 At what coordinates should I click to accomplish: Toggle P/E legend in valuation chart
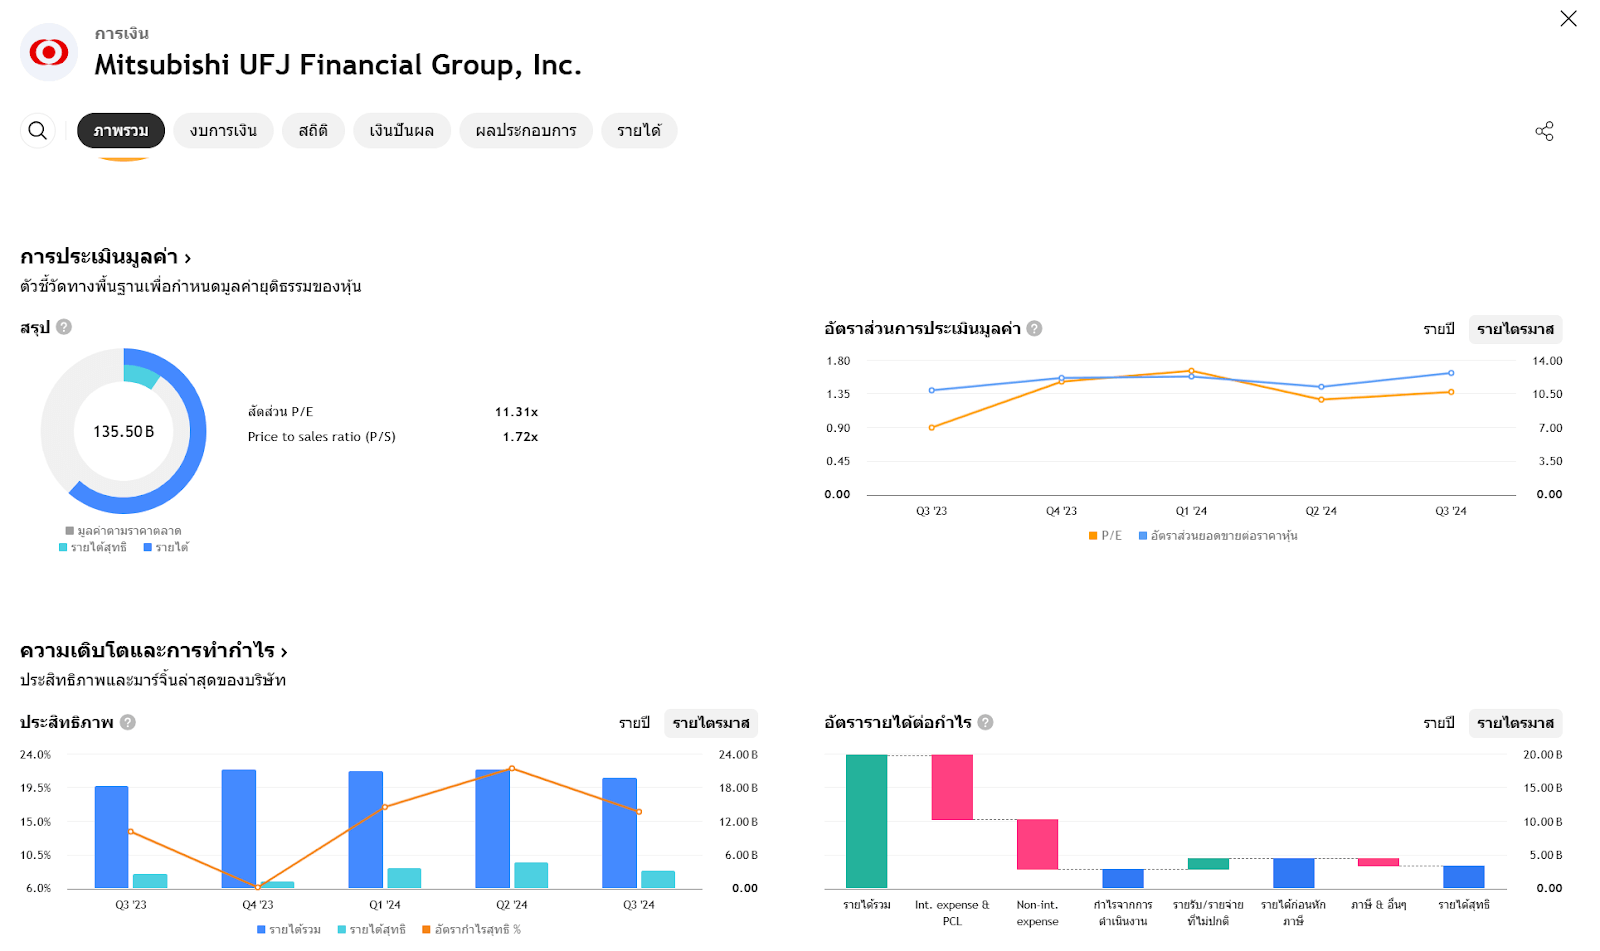tap(1105, 536)
